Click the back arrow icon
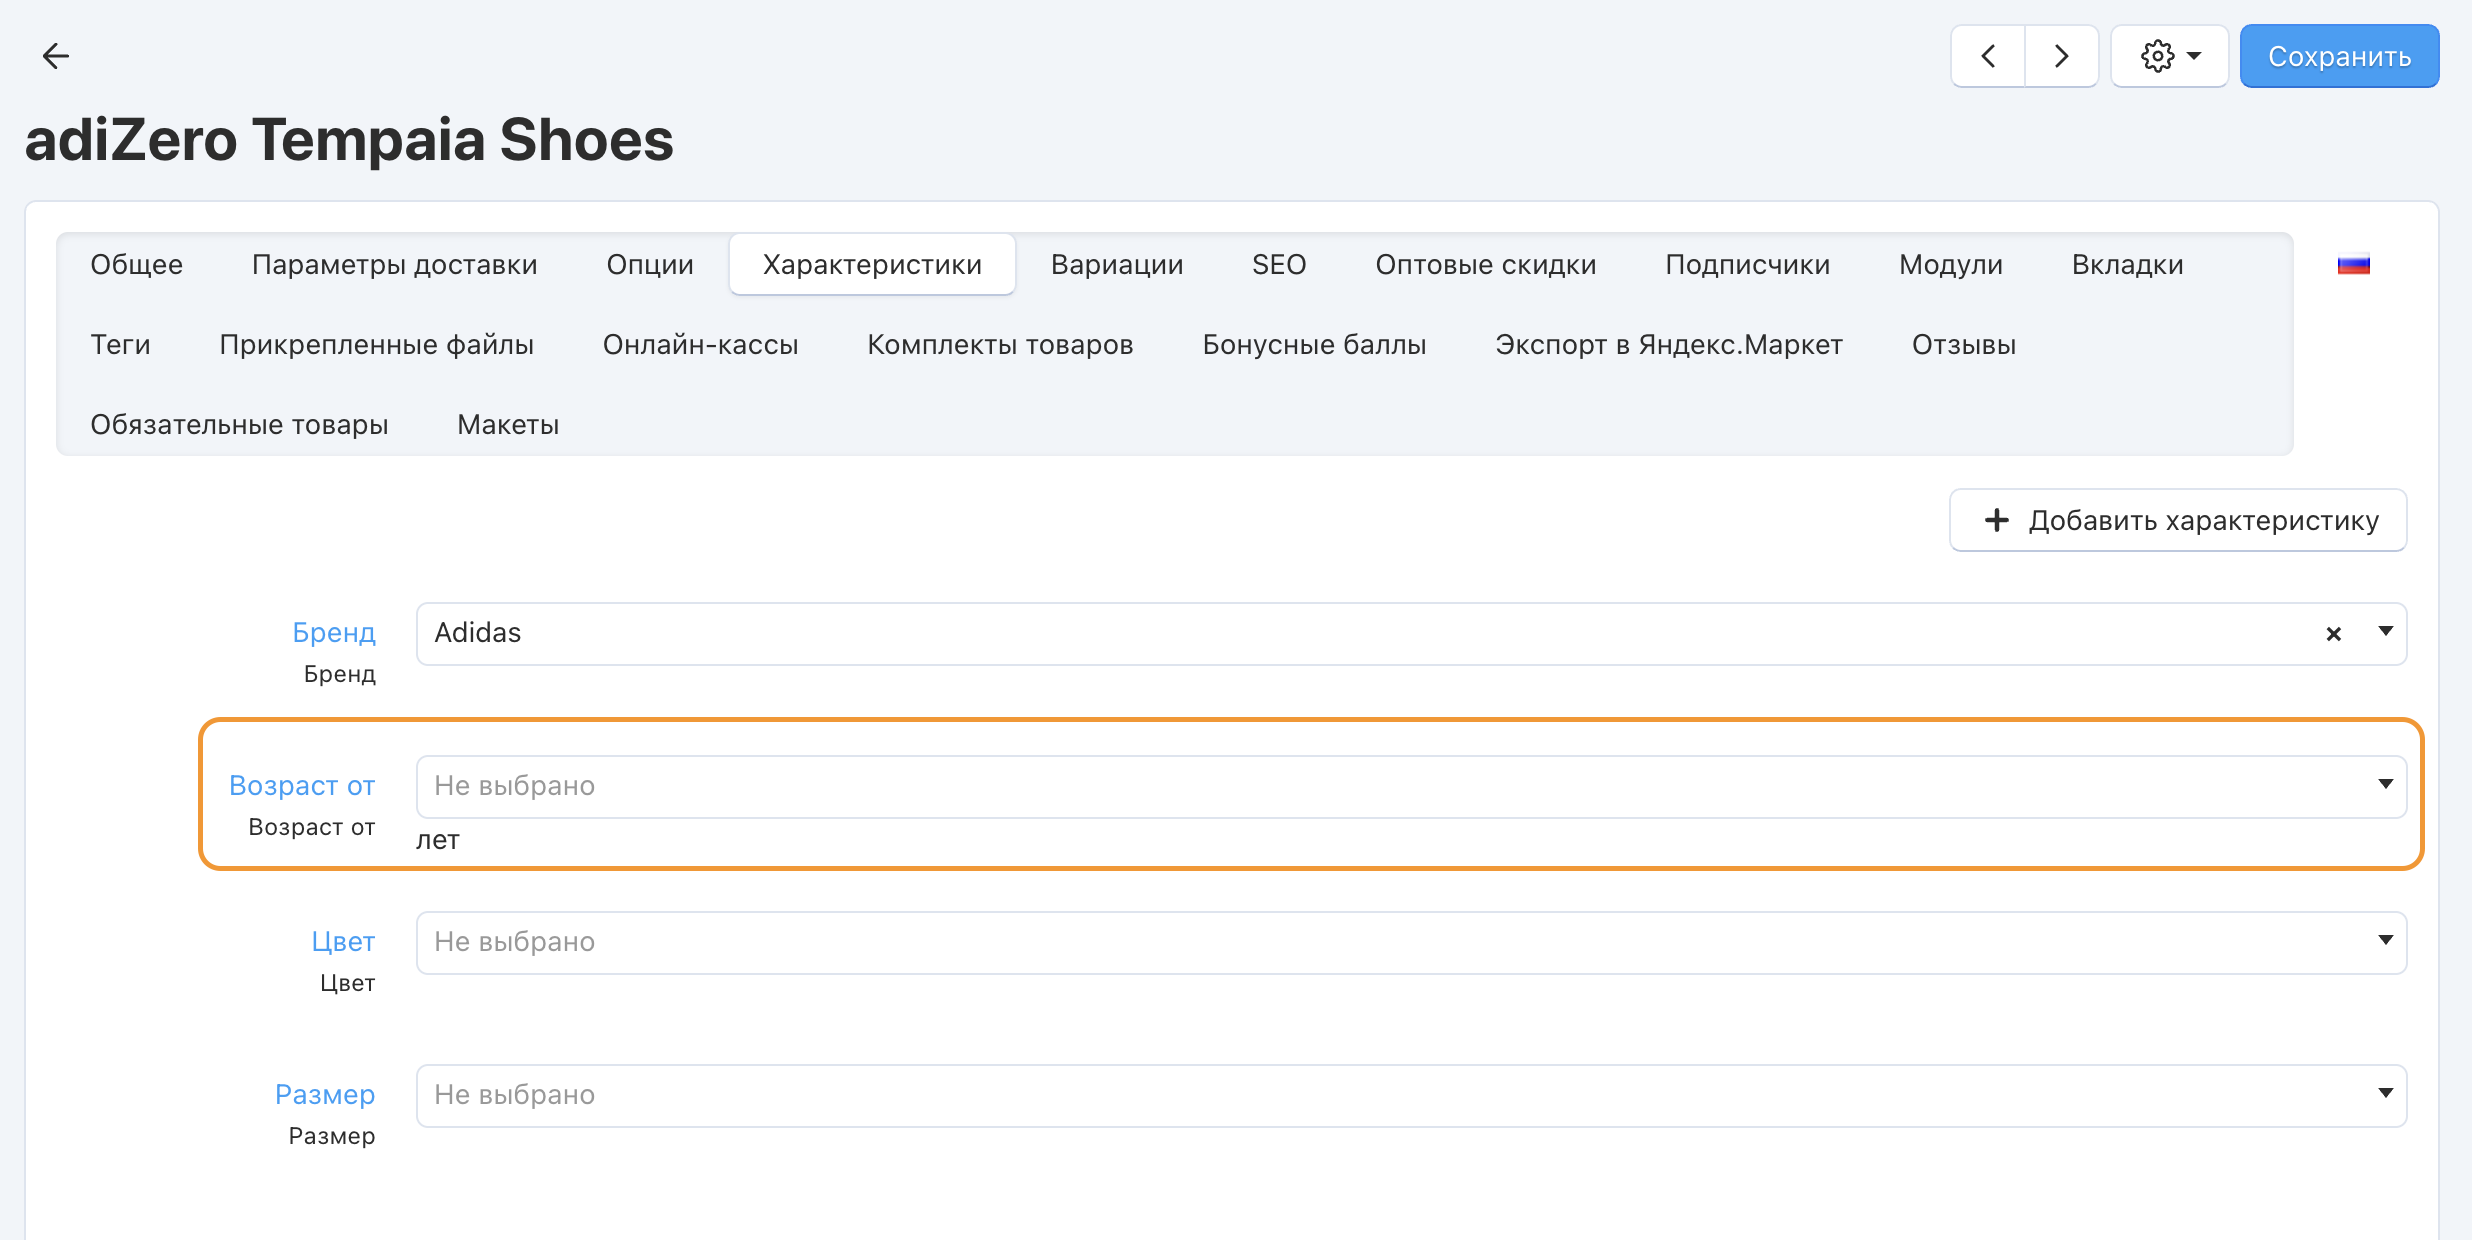Viewport: 2472px width, 1240px height. pyautogui.click(x=56, y=56)
